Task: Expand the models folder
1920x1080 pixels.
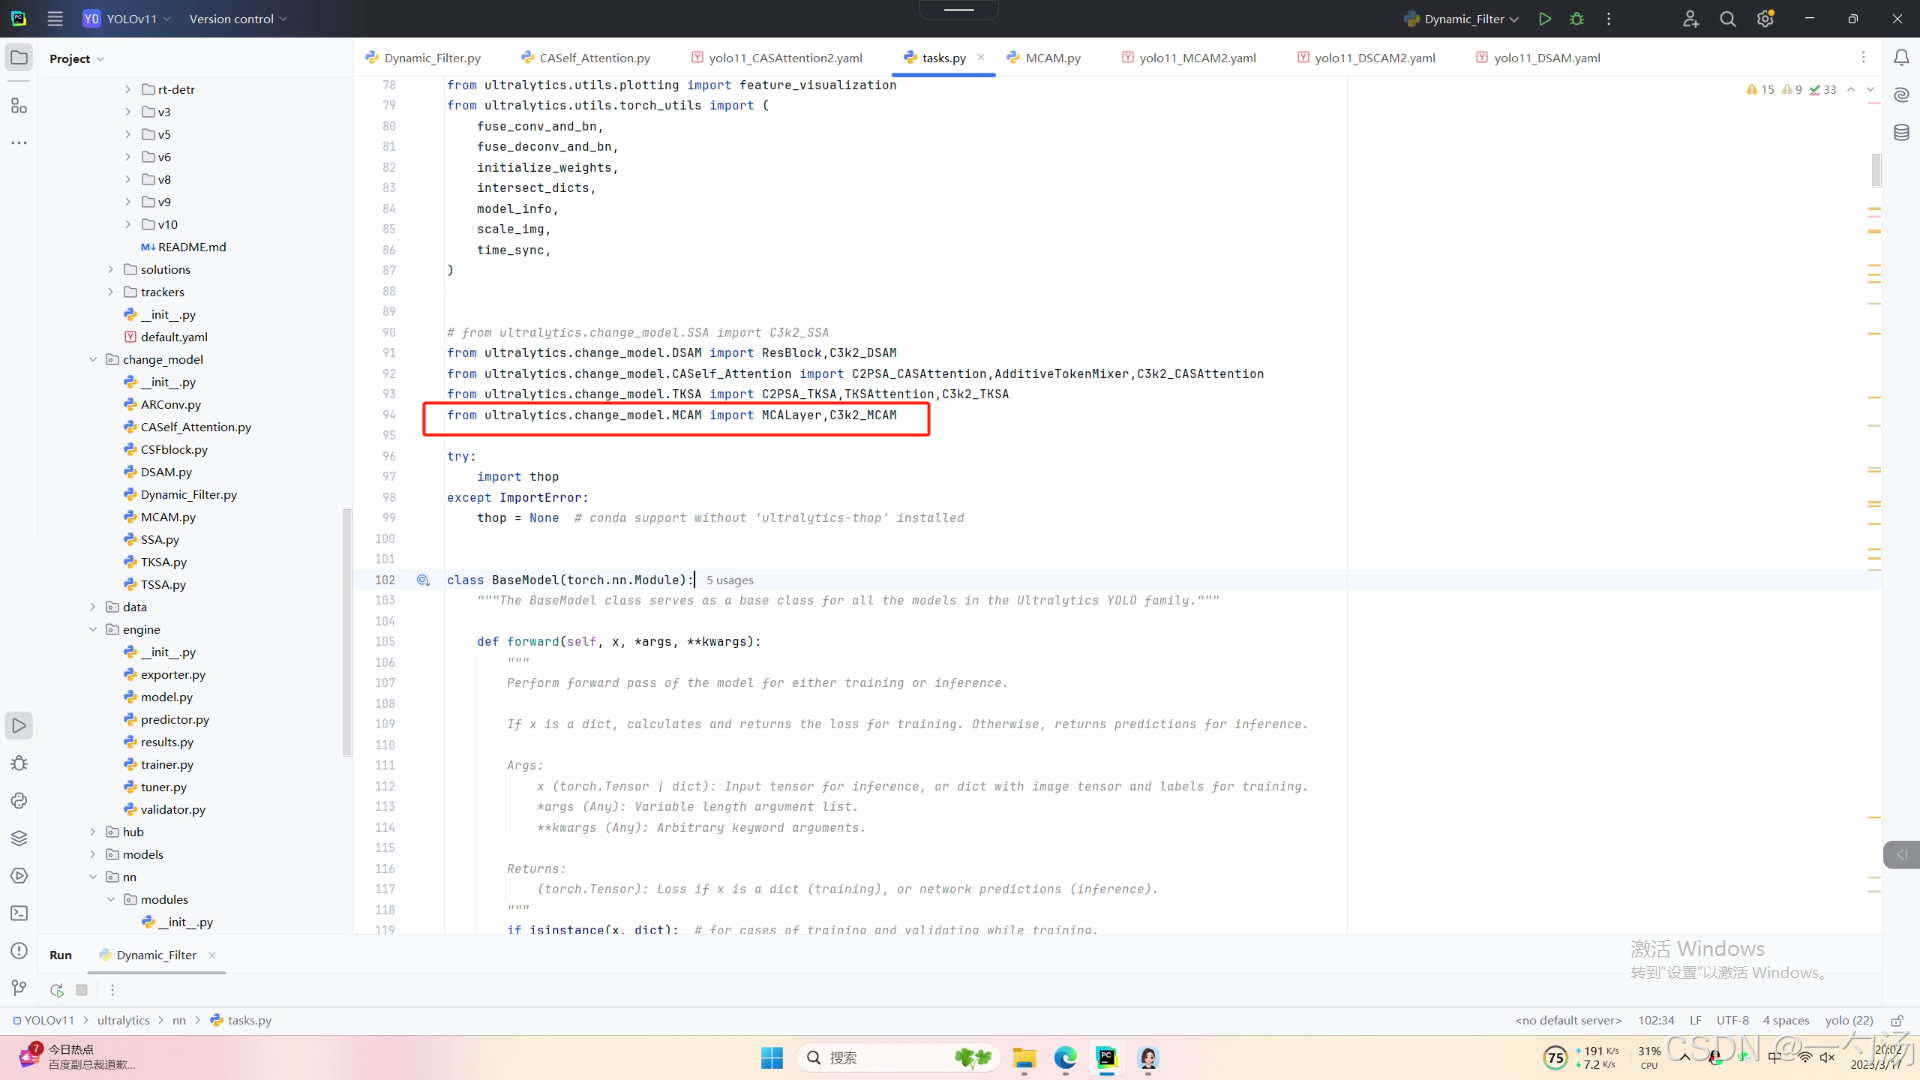Action: click(x=93, y=855)
